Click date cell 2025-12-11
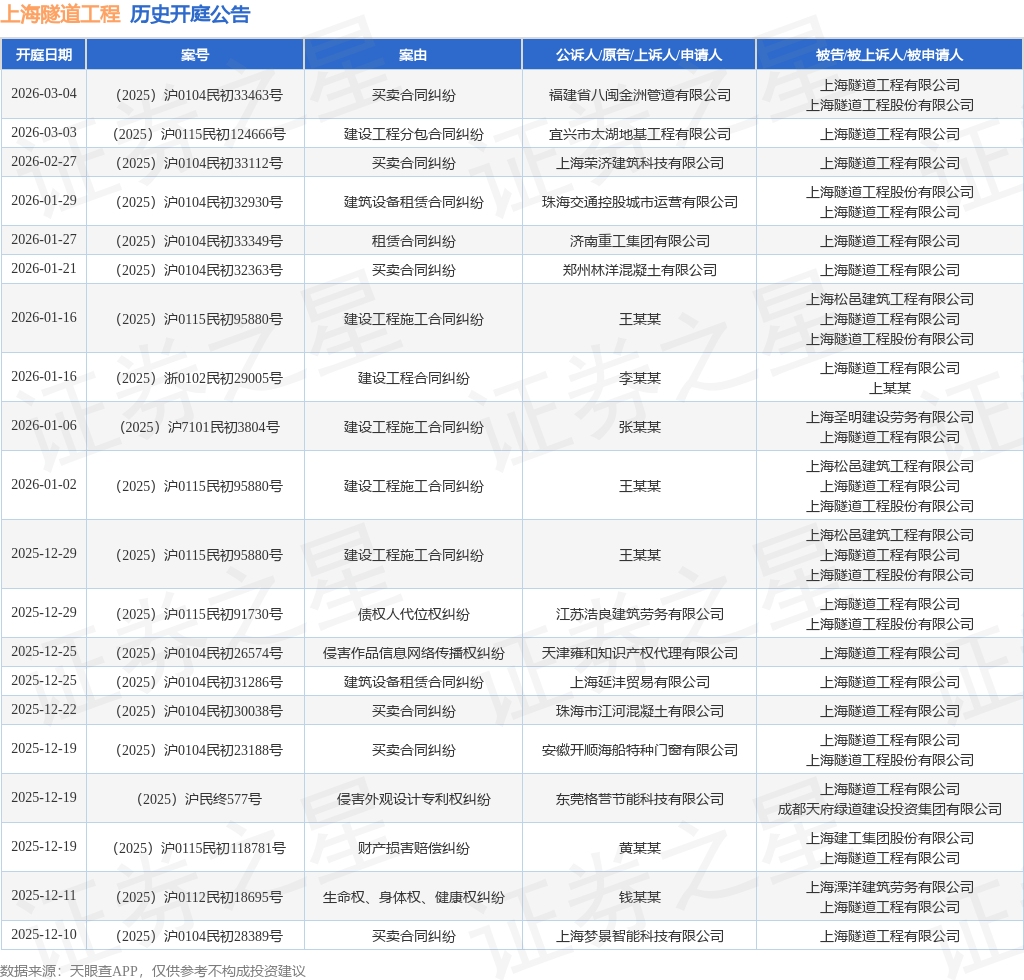 point(44,895)
